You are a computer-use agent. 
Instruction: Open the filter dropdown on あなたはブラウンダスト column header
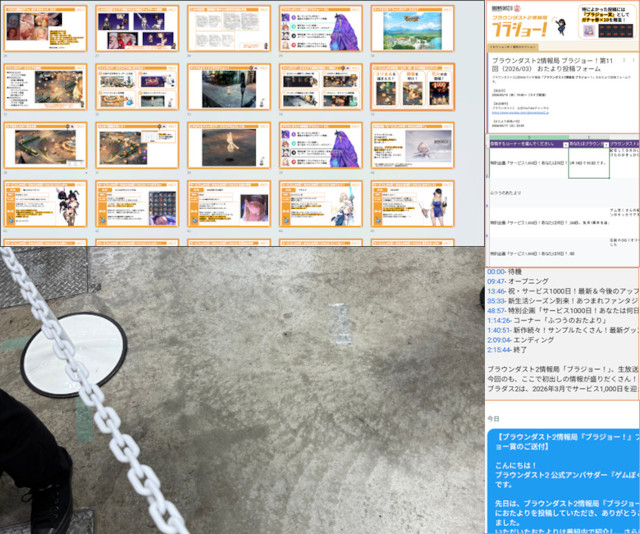pos(606,144)
